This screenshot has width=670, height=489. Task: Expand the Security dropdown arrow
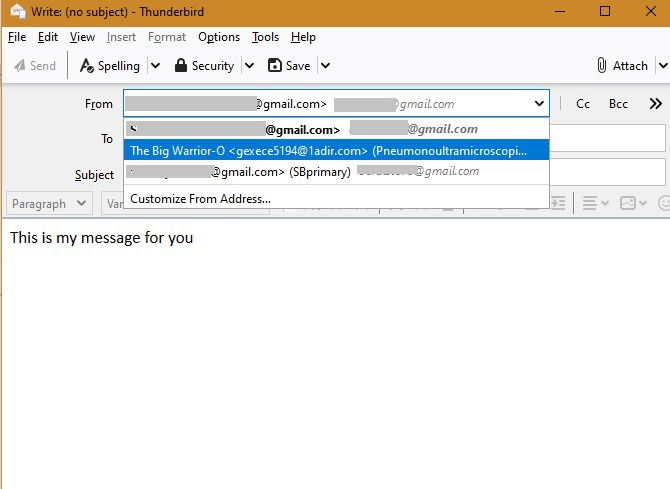coord(250,66)
